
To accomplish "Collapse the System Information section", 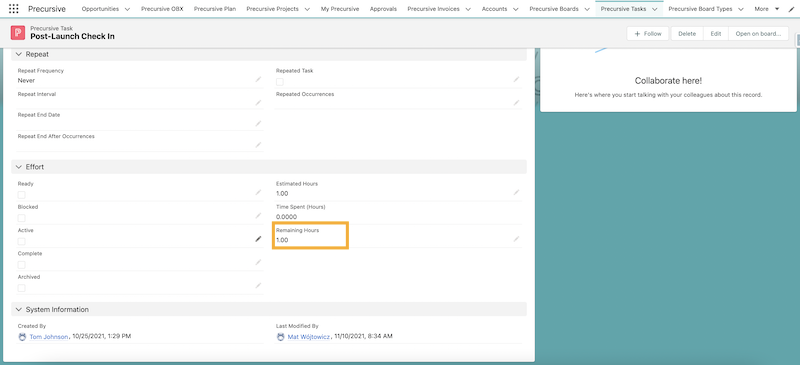I will coord(19,309).
